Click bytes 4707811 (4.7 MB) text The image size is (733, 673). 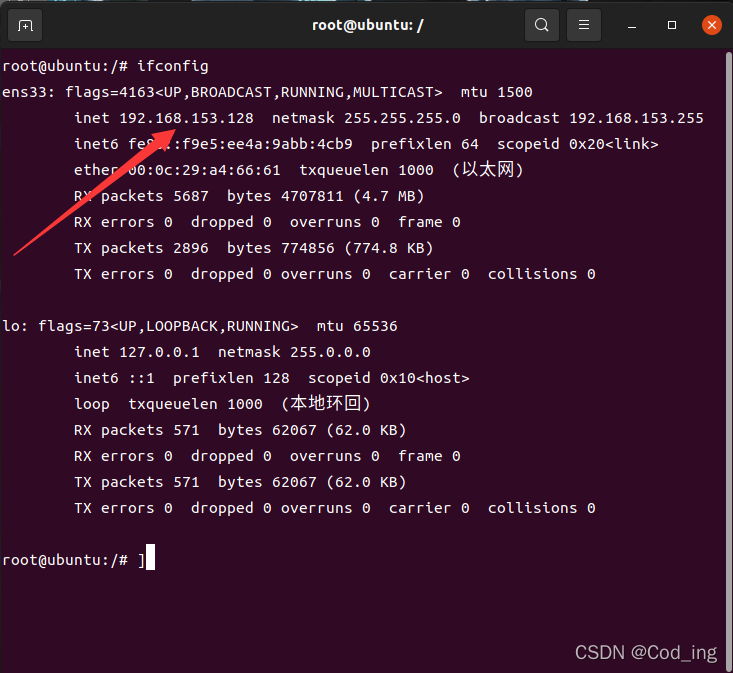(325, 196)
